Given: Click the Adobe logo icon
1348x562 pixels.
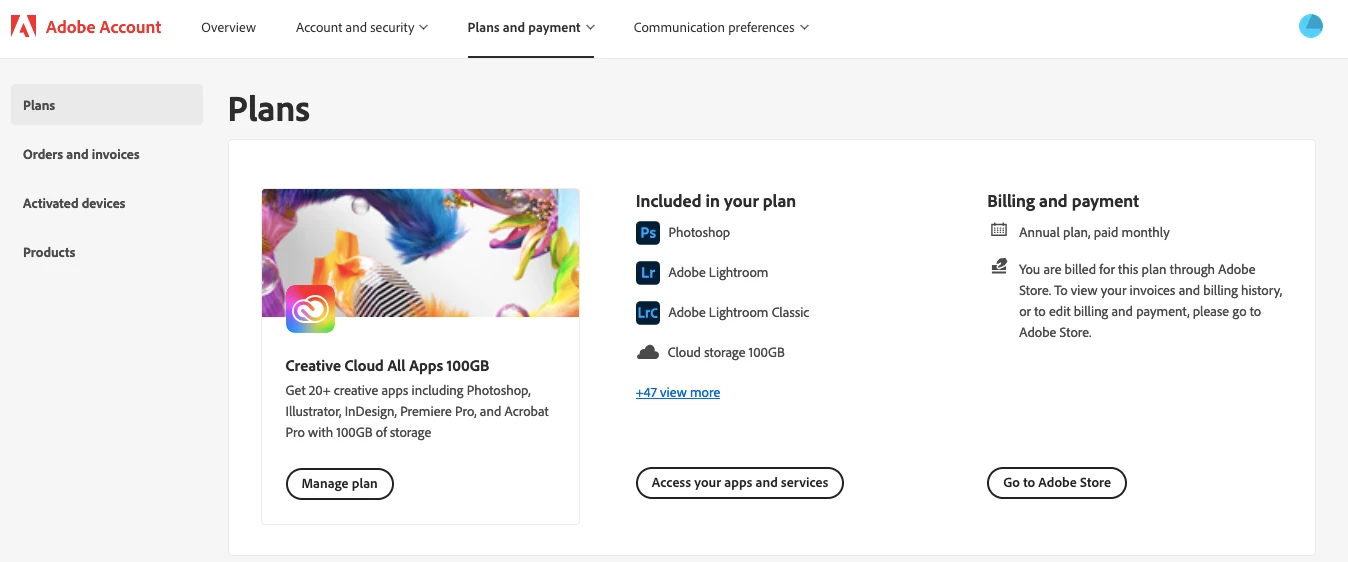Looking at the screenshot, I should pyautogui.click(x=23, y=27).
